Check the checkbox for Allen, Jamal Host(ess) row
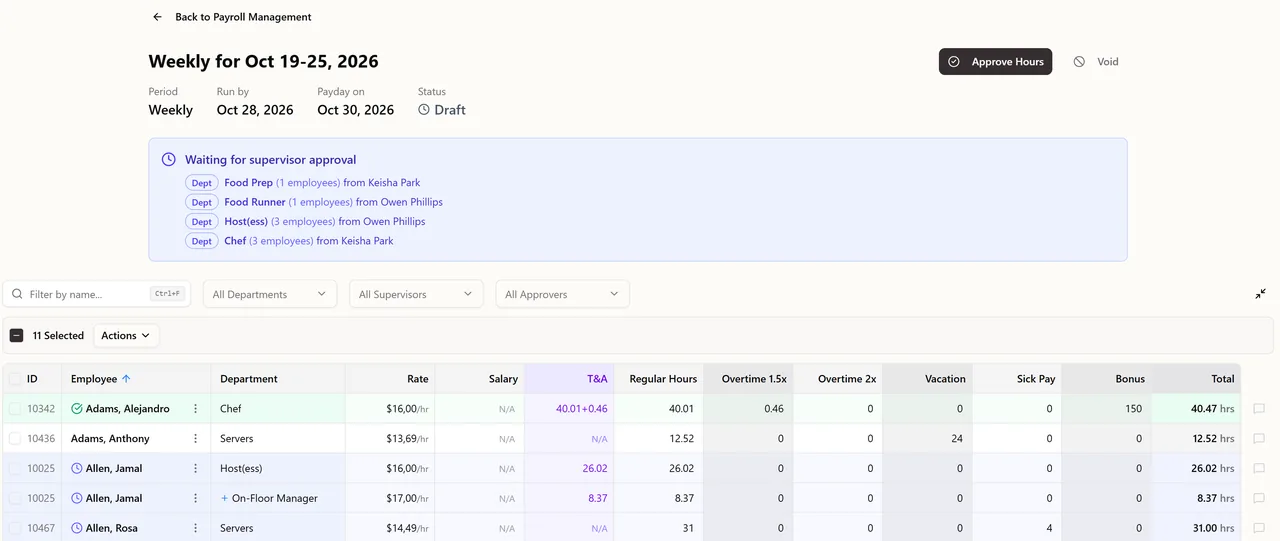 click(15, 468)
